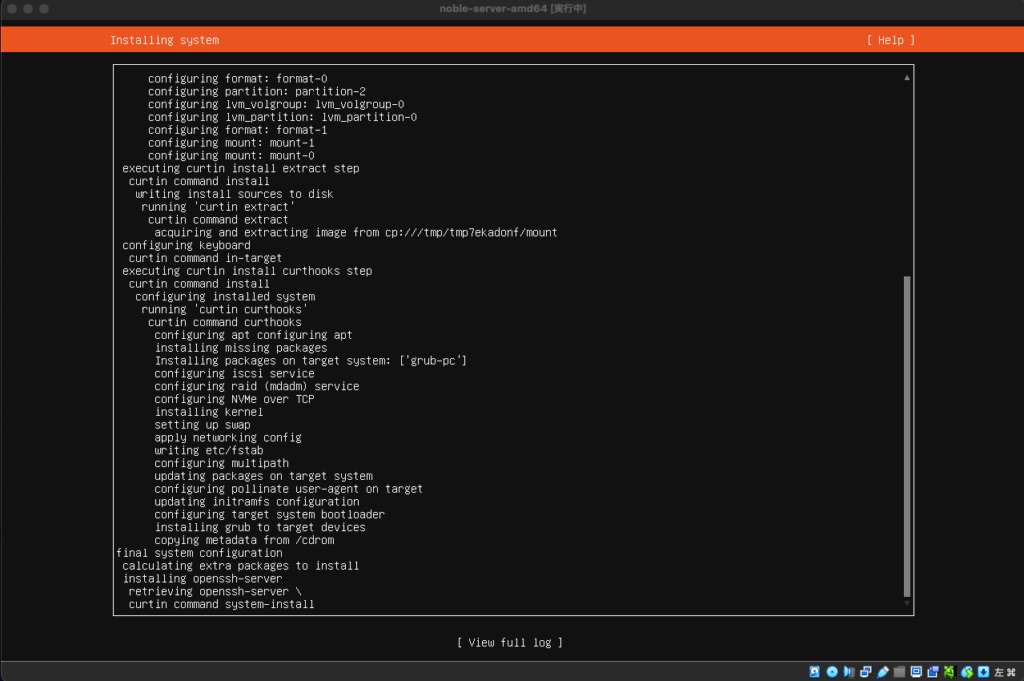Viewport: 1024px width, 681px height.
Task: Select log line 'configuring partition: partition-2'
Action: (x=257, y=91)
